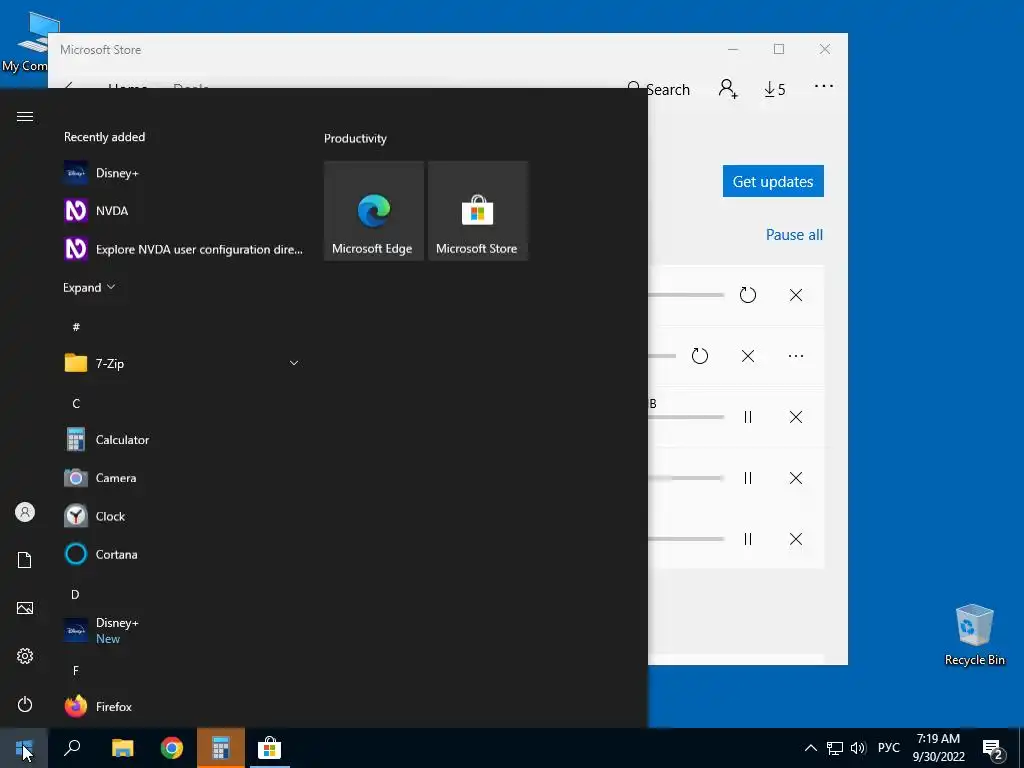The width and height of the screenshot is (1024, 768).
Task: Open Google Chrome from the taskbar
Action: 172,748
